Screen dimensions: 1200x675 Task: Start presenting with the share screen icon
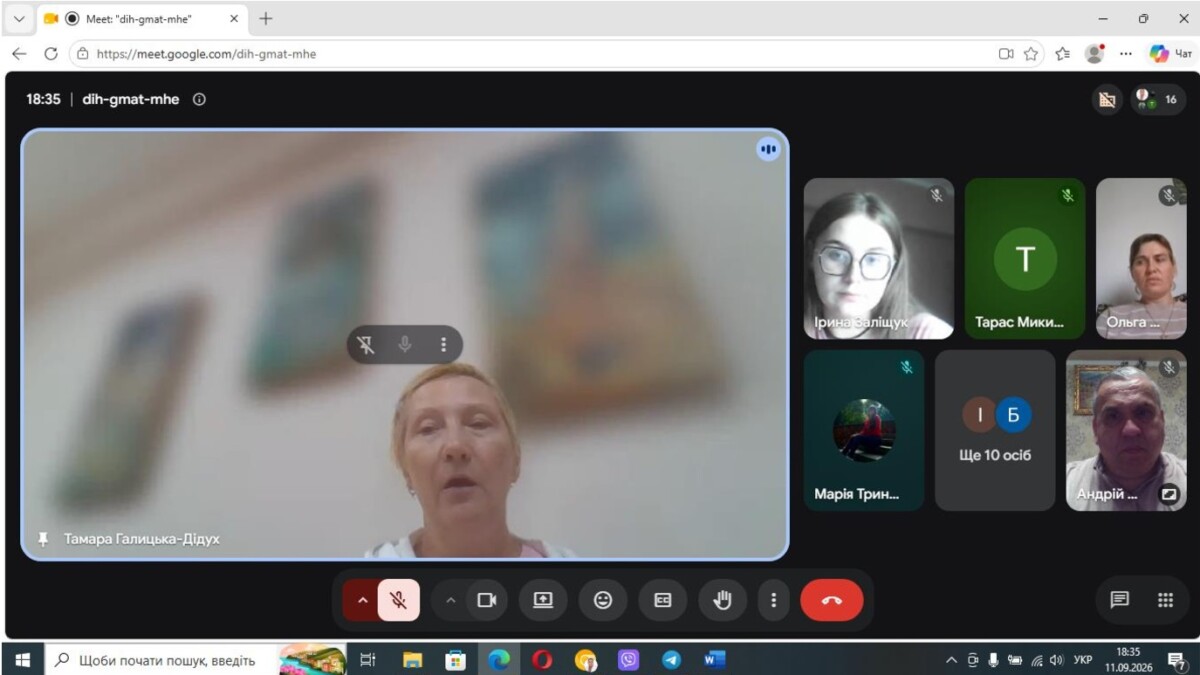click(x=543, y=600)
